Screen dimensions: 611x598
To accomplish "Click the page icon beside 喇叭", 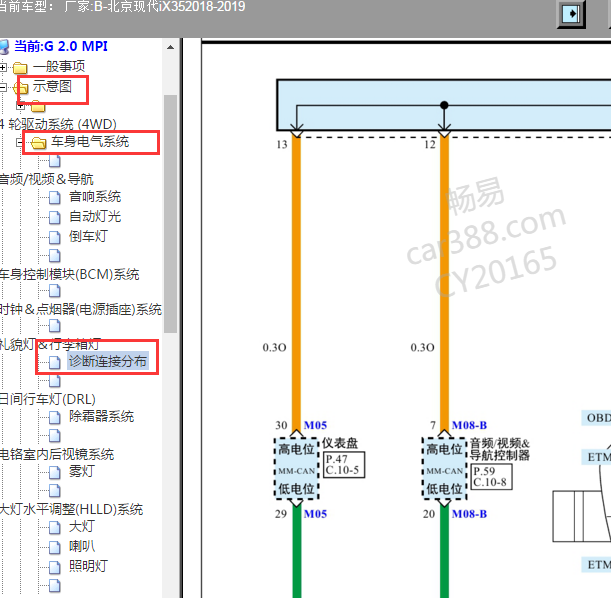I will point(55,547).
